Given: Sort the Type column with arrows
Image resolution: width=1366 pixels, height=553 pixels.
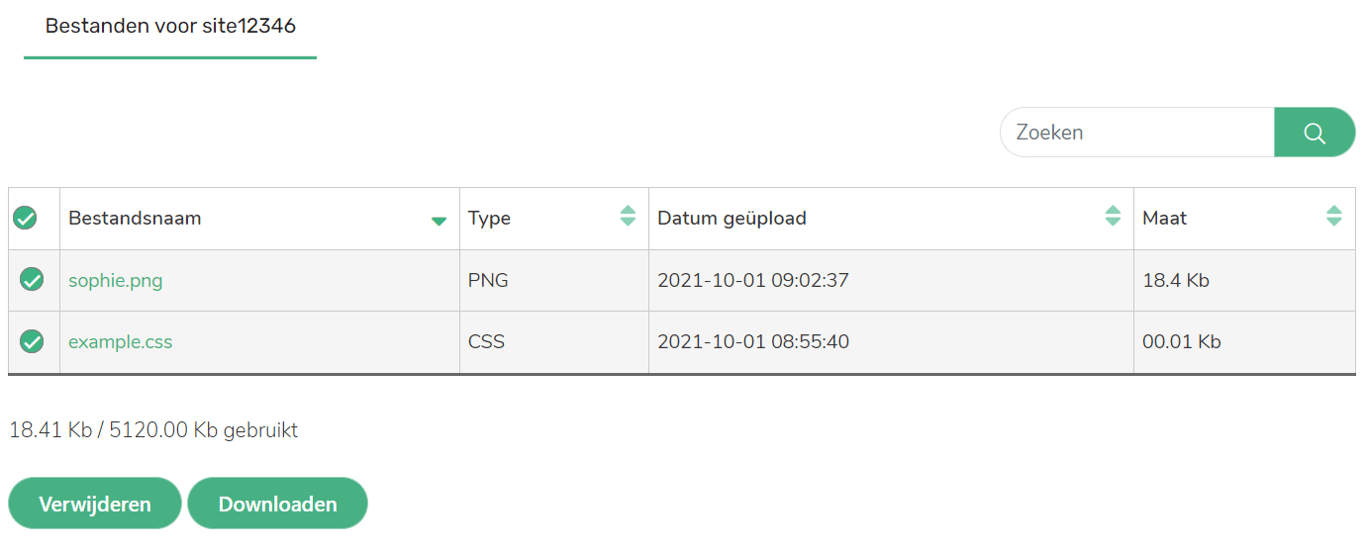Looking at the screenshot, I should pyautogui.click(x=628, y=216).
